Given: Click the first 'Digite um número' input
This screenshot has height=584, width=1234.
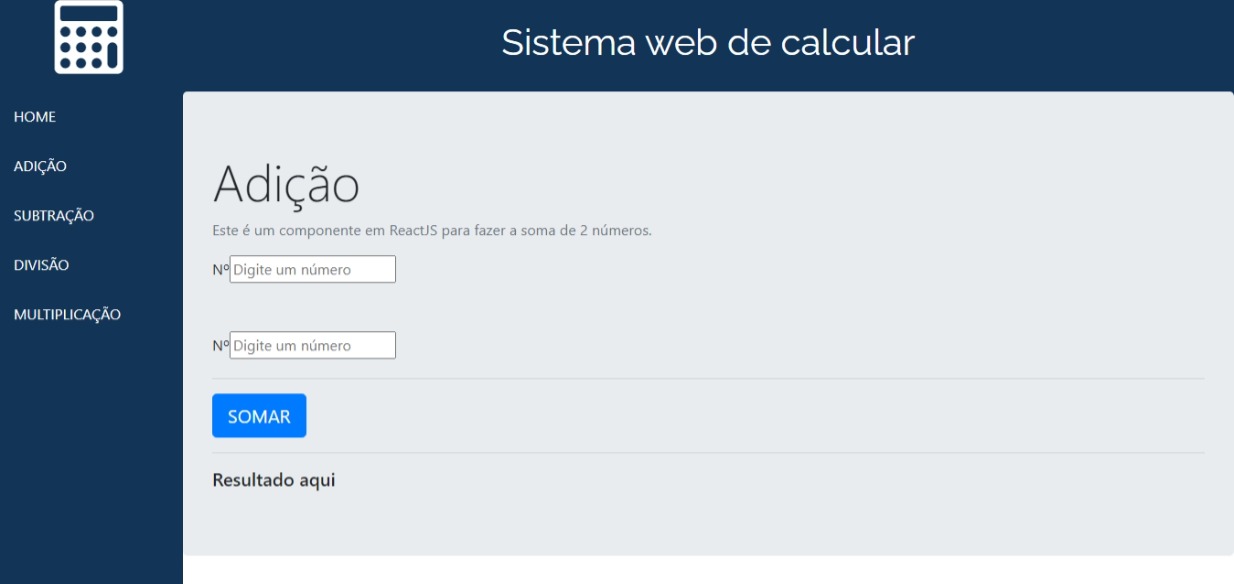Looking at the screenshot, I should (x=310, y=268).
